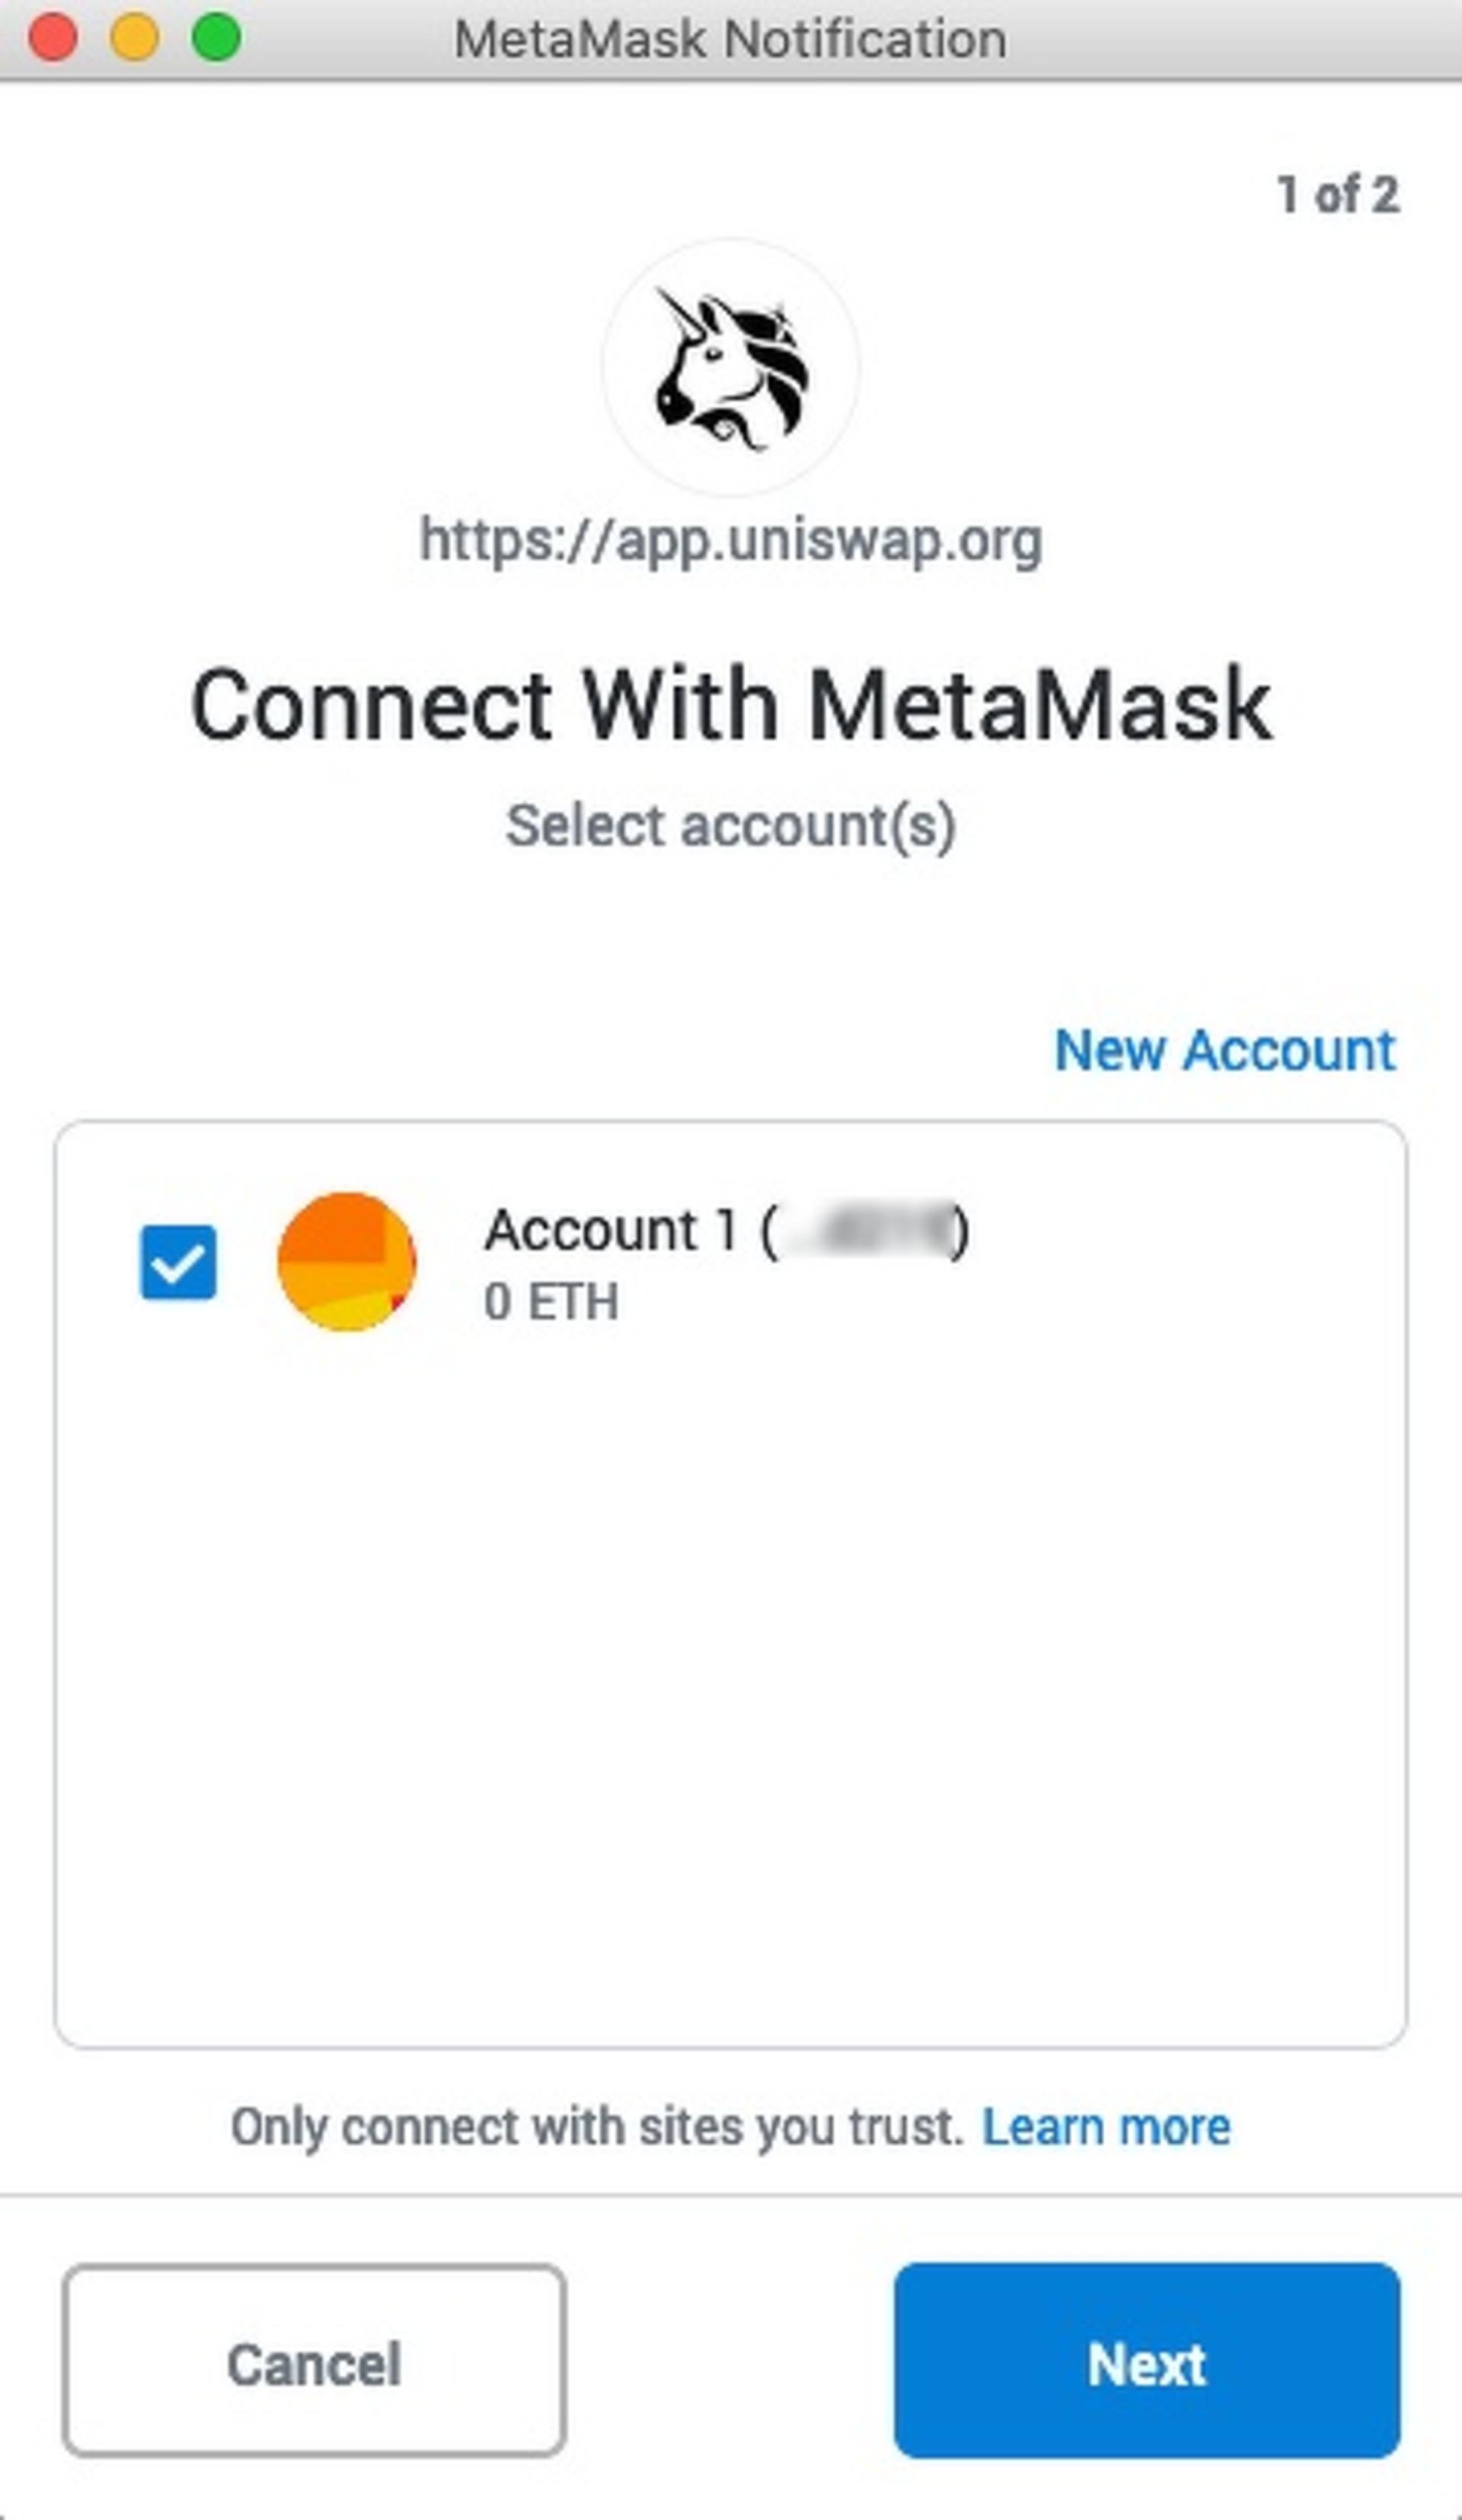The height and width of the screenshot is (2520, 1462).
Task: Minimize the window with the yellow button
Action: pyautogui.click(x=134, y=38)
